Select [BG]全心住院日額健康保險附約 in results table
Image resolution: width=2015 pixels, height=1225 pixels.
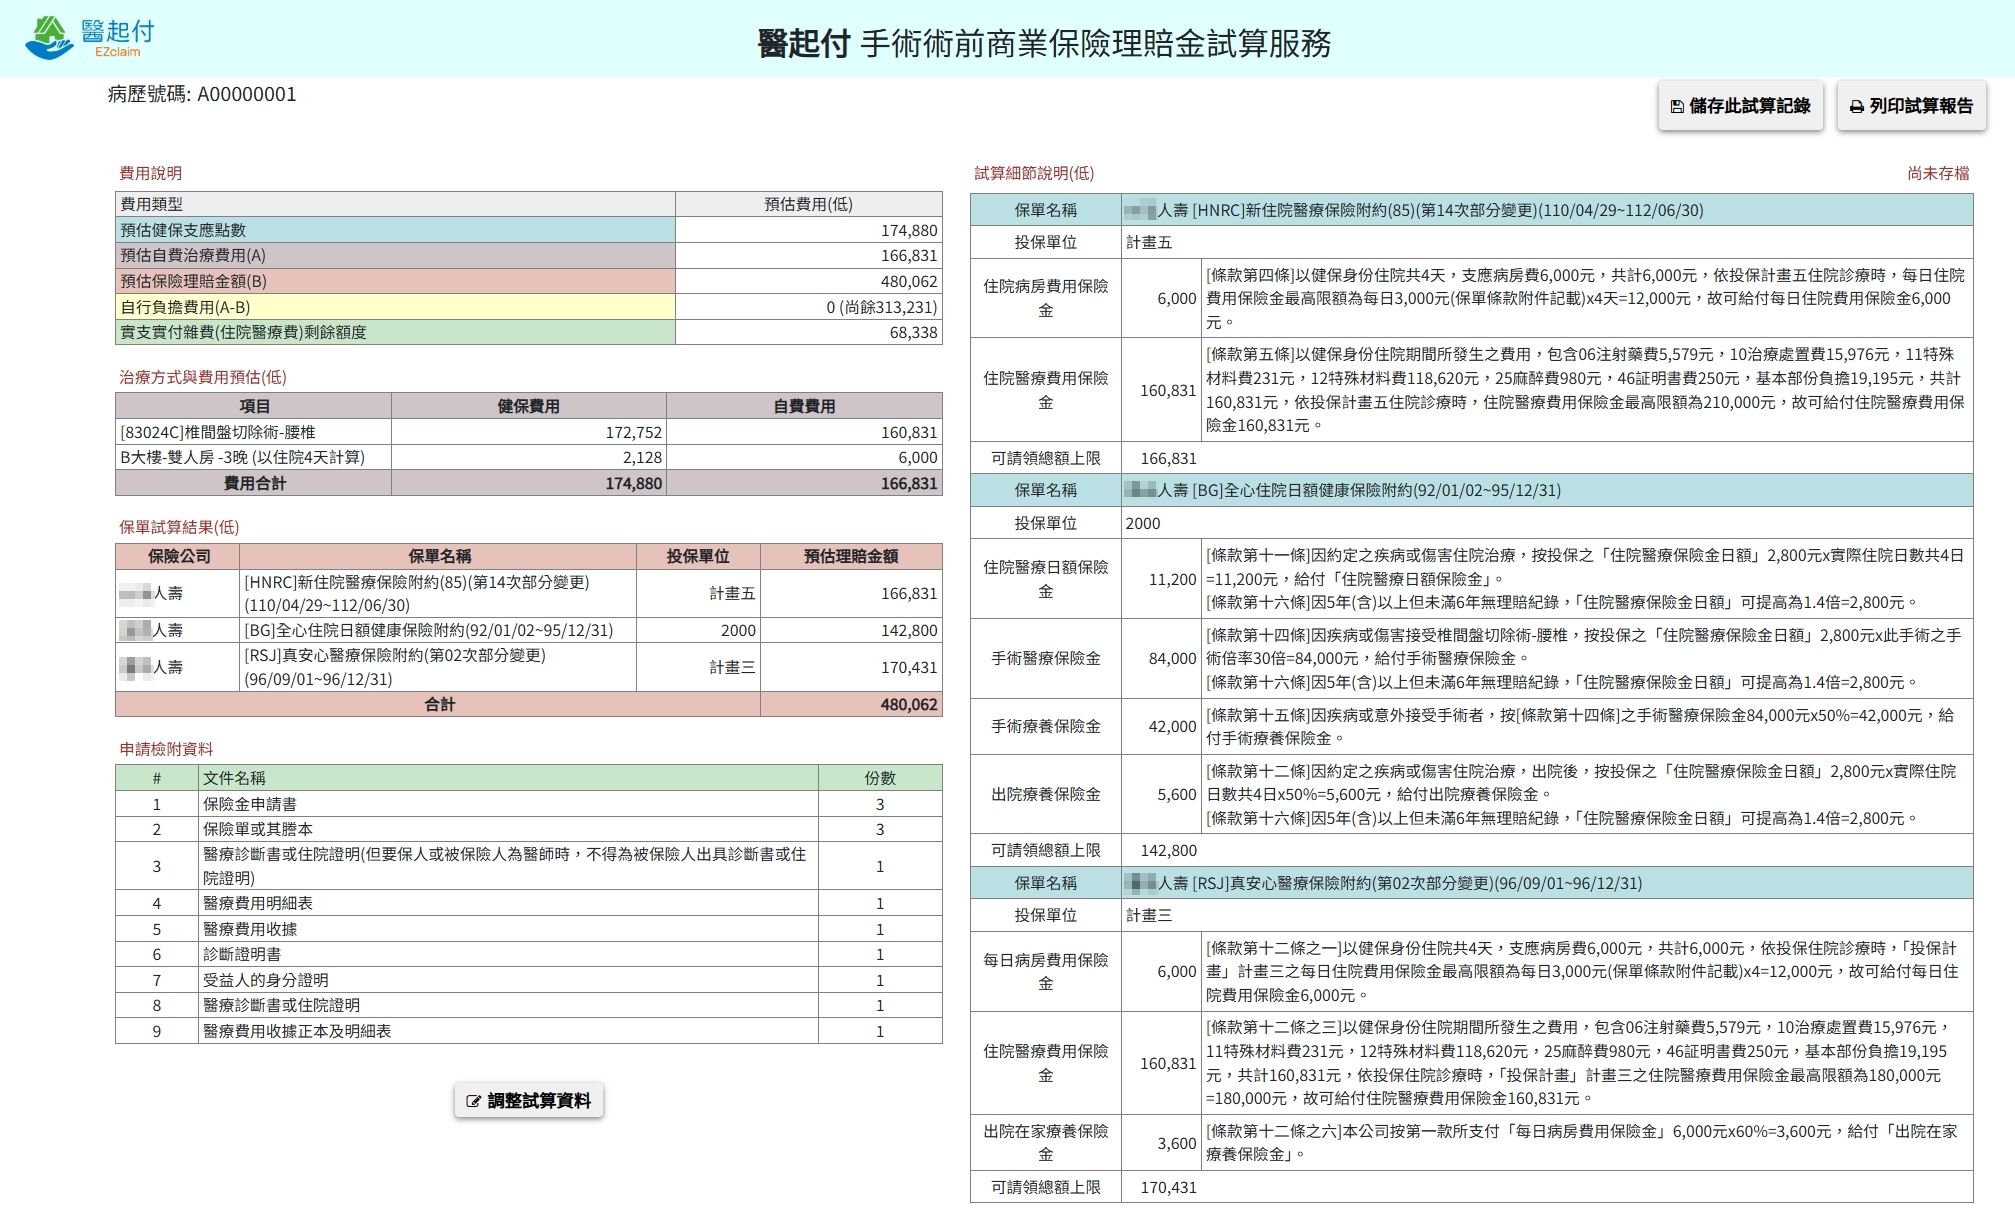(x=437, y=630)
